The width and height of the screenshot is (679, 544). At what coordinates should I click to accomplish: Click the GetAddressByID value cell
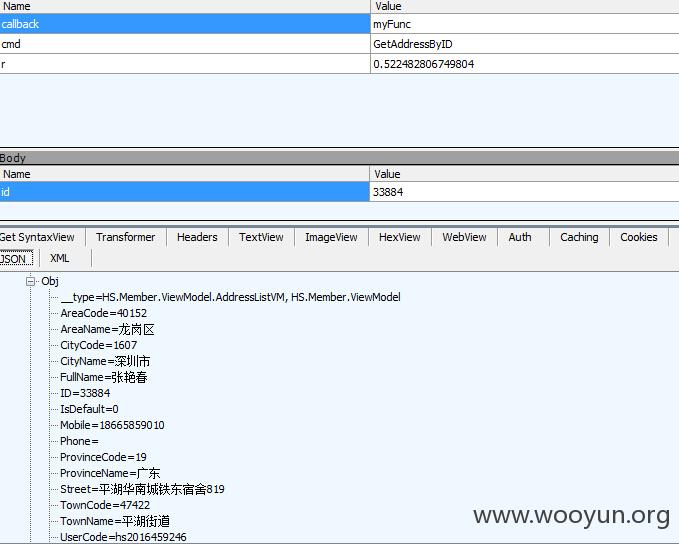pyautogui.click(x=525, y=44)
